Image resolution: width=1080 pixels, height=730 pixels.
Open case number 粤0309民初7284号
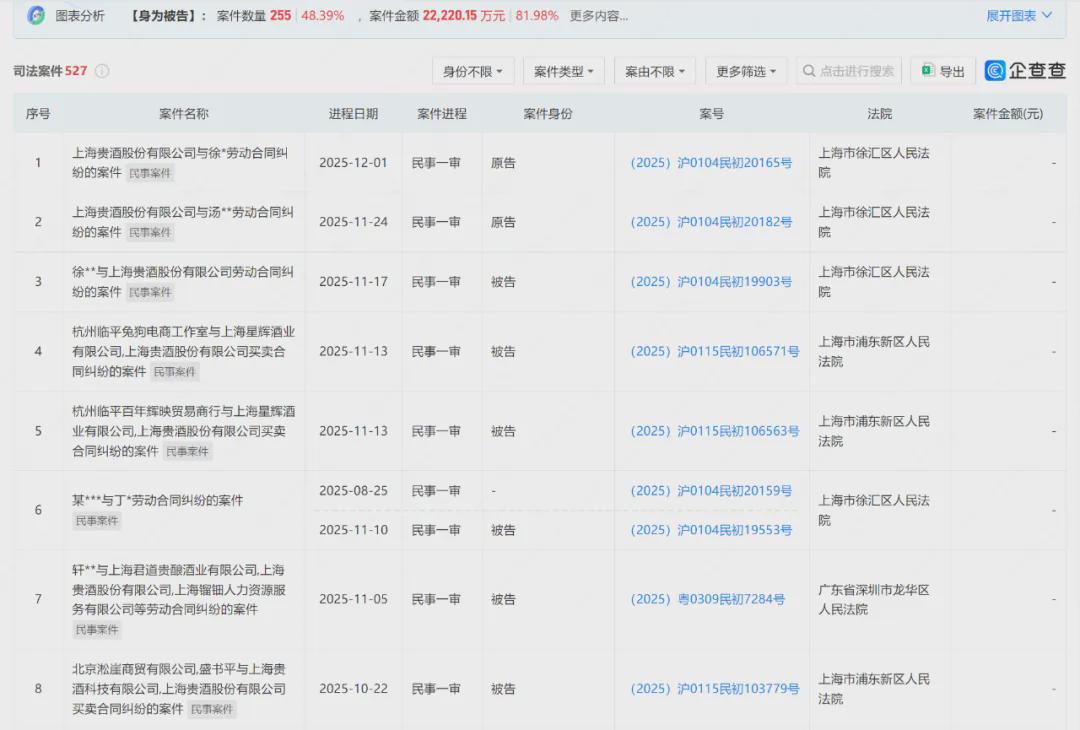(x=707, y=599)
